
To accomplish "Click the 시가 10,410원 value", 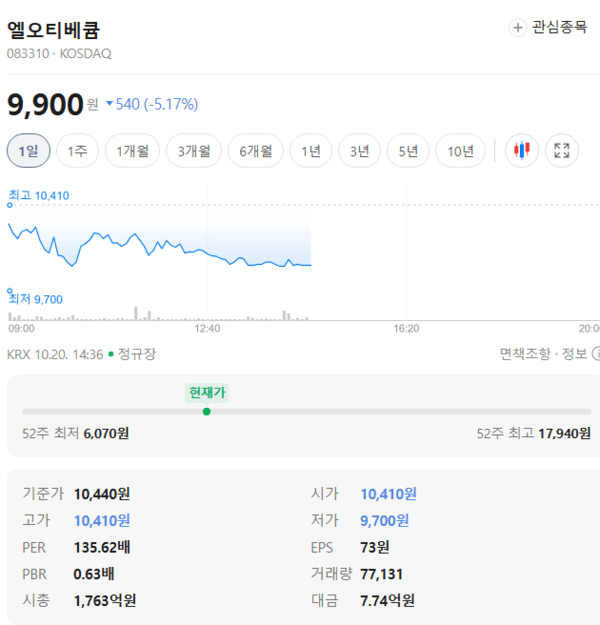I will [x=388, y=494].
